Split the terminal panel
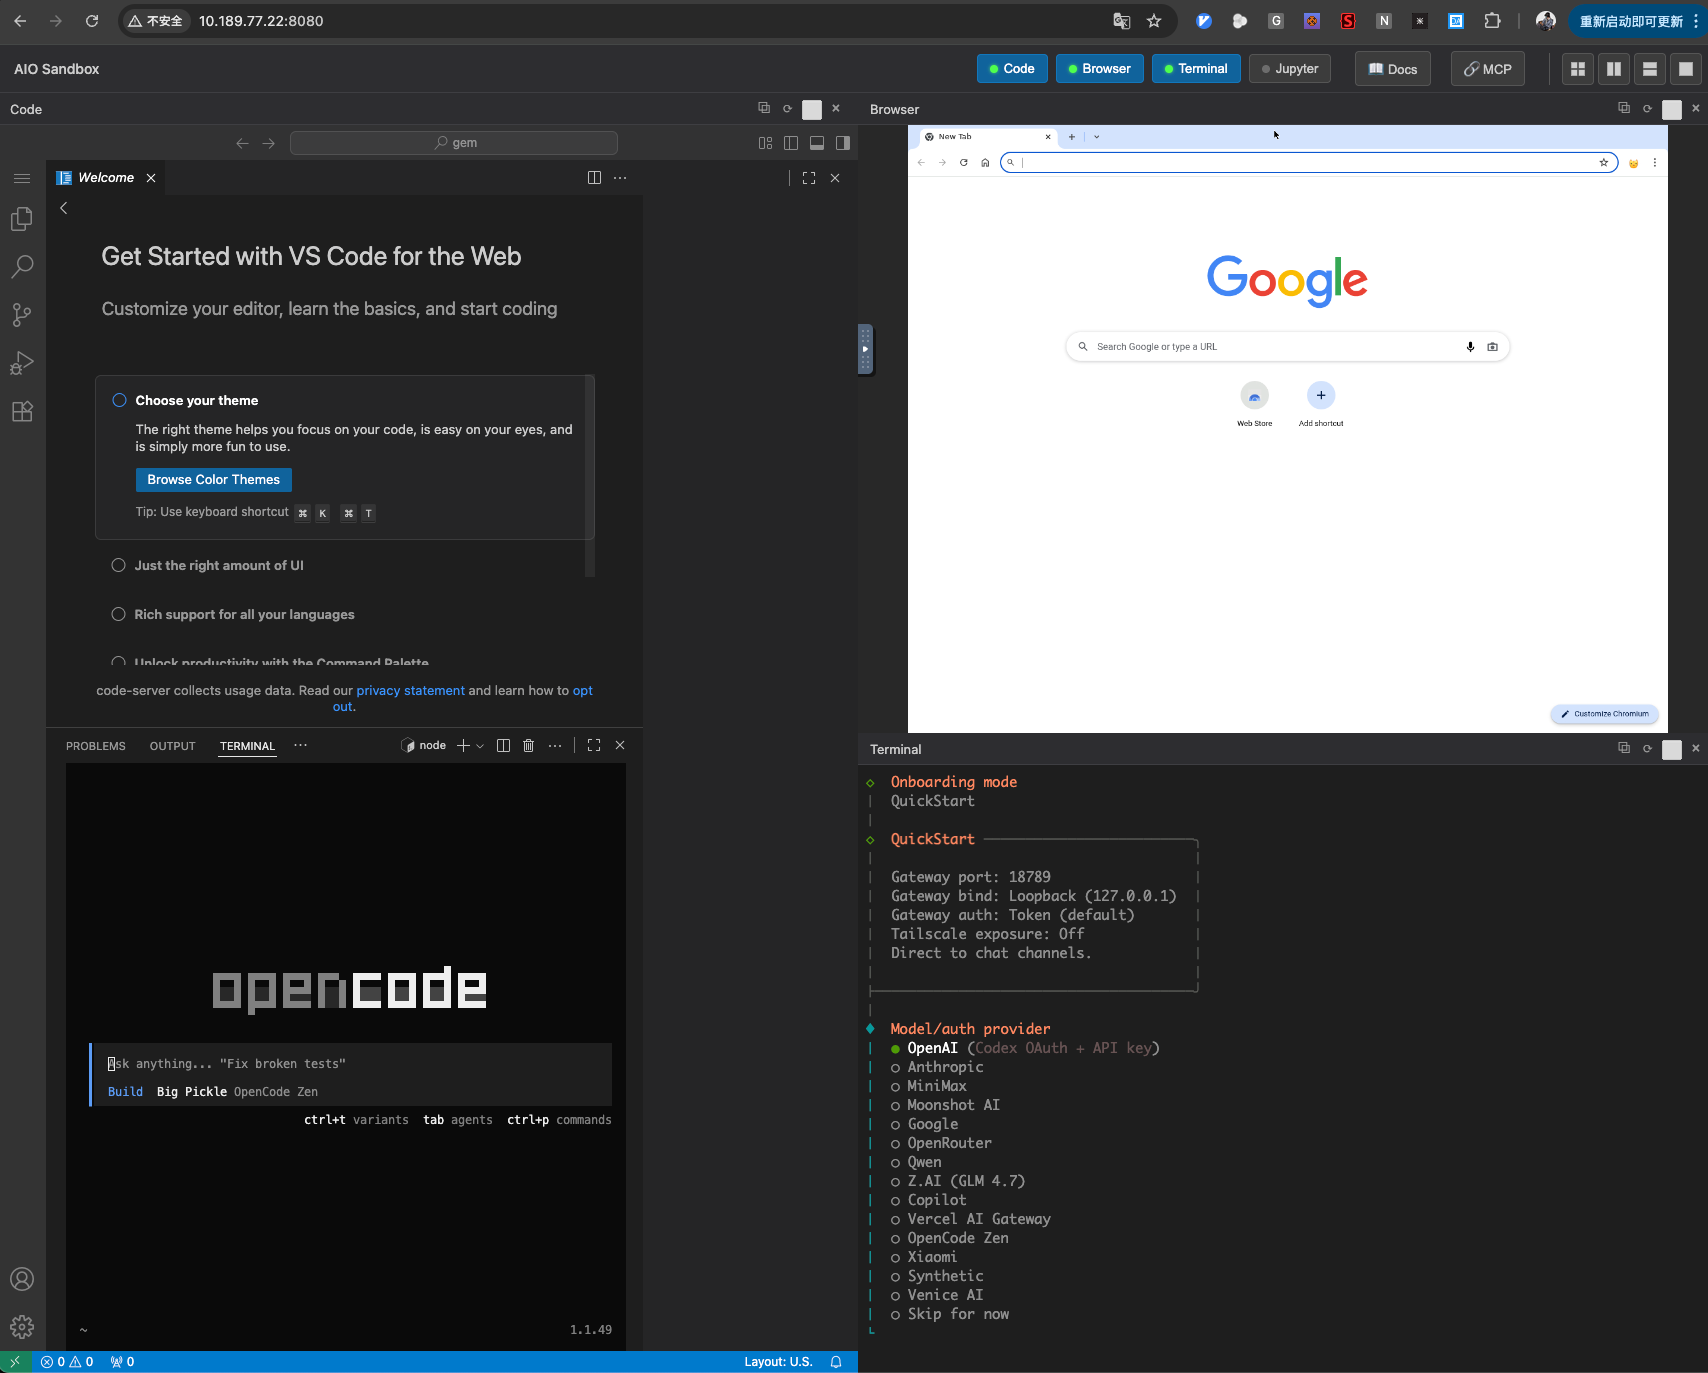The image size is (1708, 1373). tap(503, 746)
